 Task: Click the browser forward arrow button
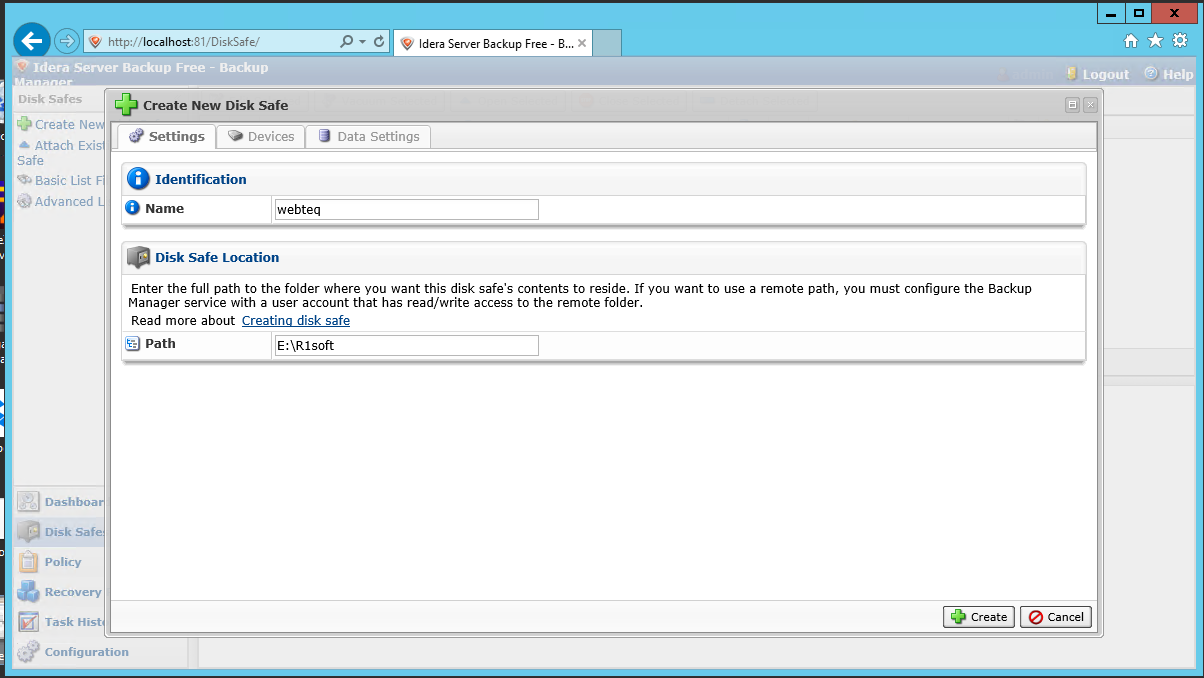[x=66, y=41]
